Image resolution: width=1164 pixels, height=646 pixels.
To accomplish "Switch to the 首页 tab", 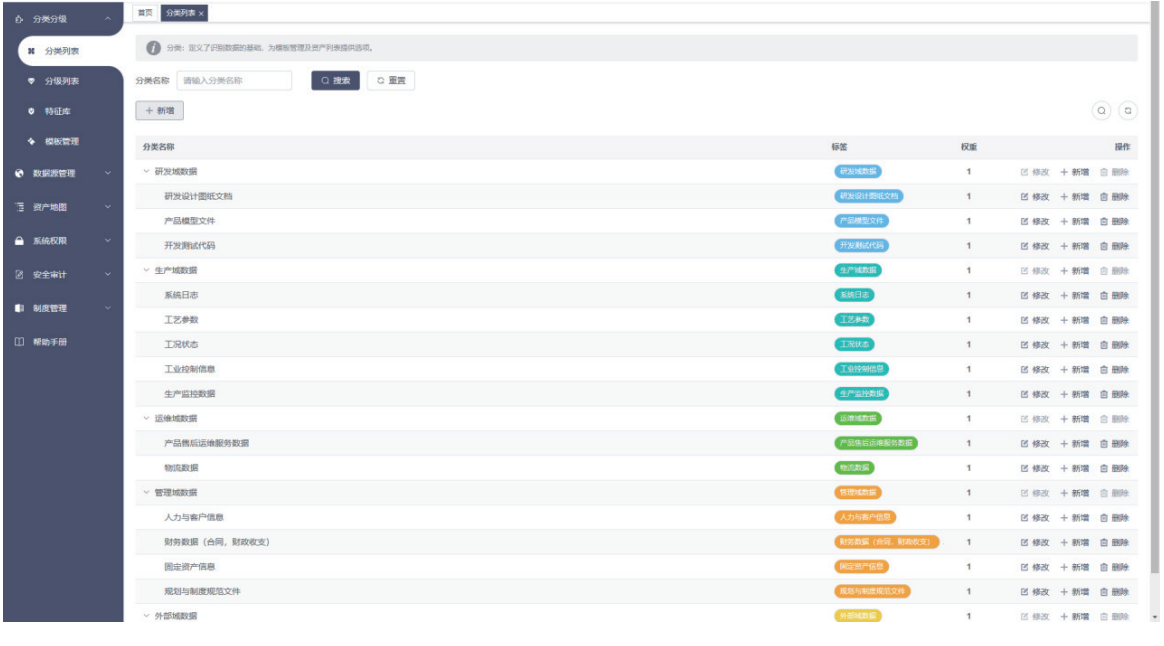I will click(x=145, y=13).
